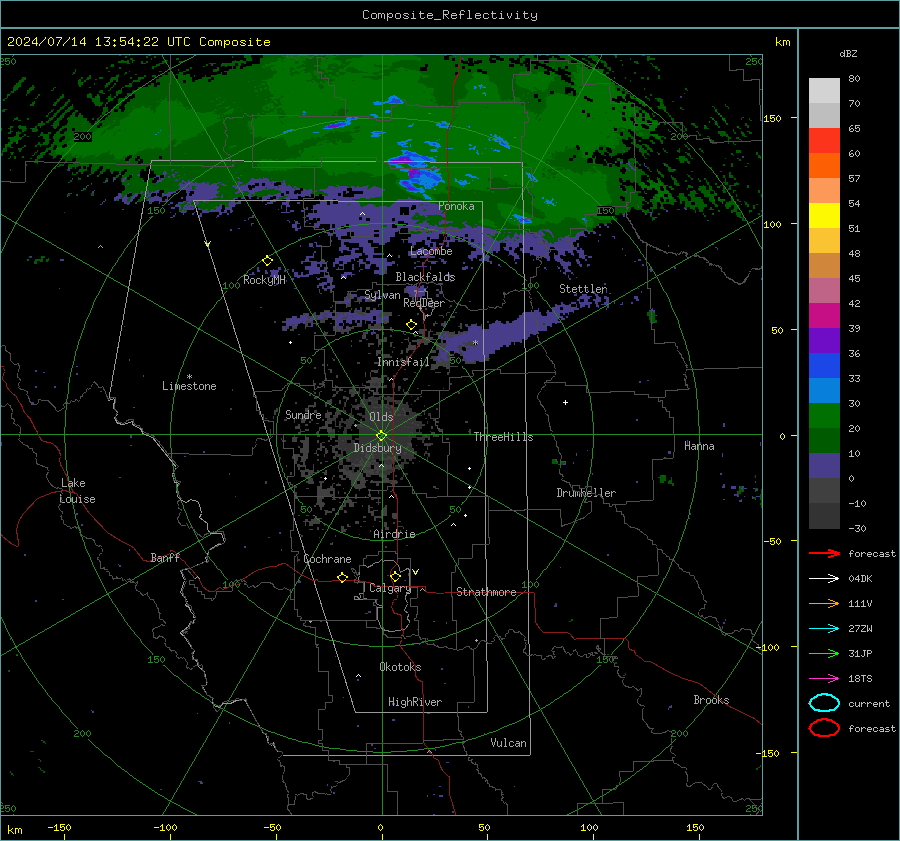Click the magenta 18TS arrow legend icon
The height and width of the screenshot is (841, 900).
(x=824, y=678)
